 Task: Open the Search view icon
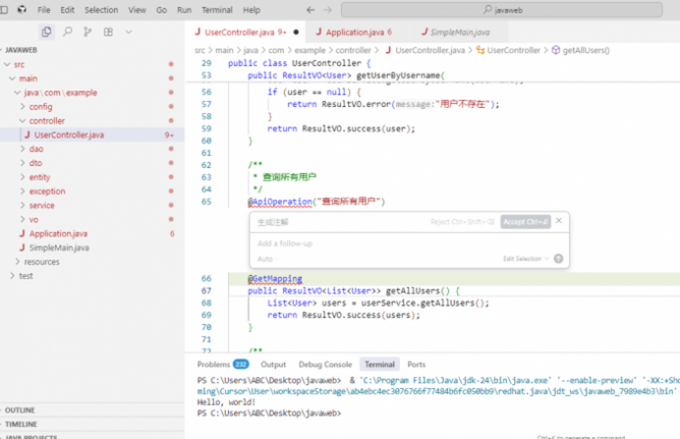click(67, 32)
